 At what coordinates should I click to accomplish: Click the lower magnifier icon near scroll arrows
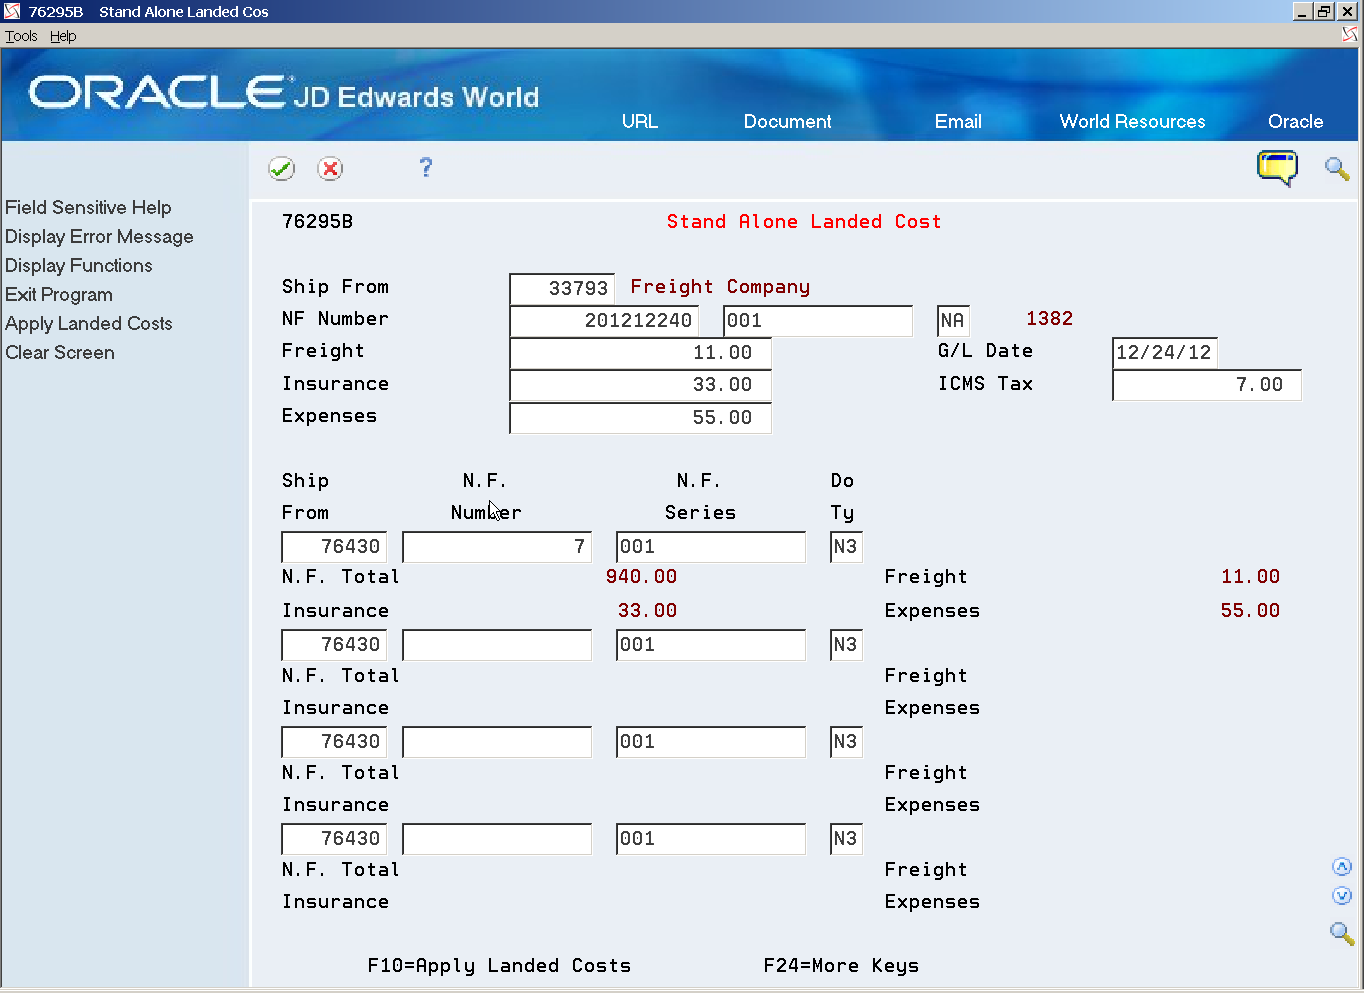coord(1342,933)
